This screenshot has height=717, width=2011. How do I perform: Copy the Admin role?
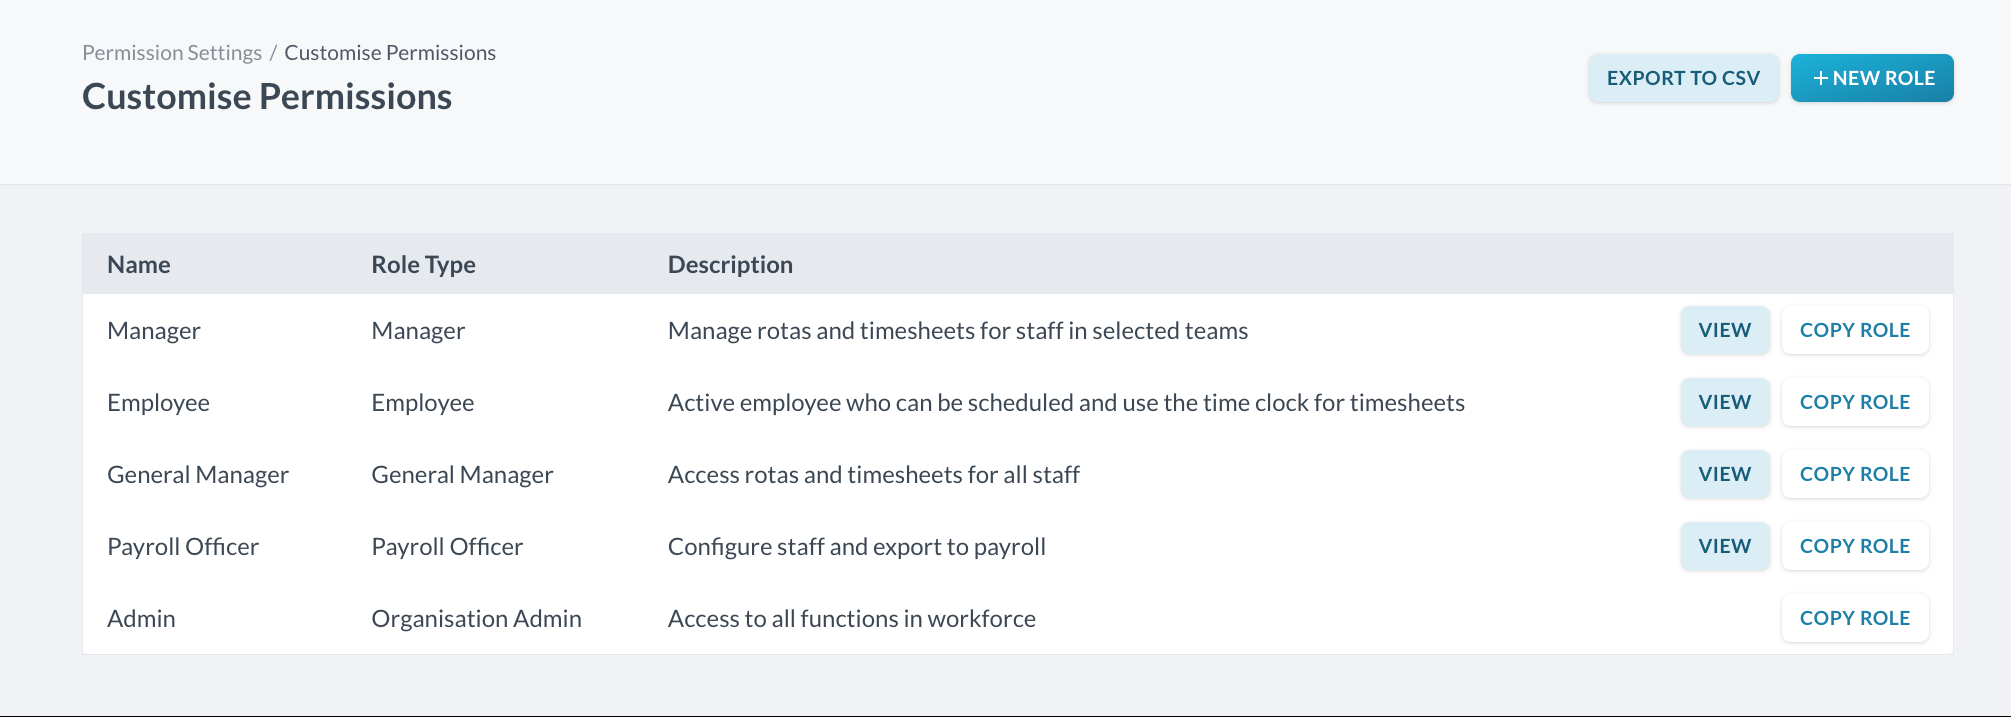tap(1854, 618)
